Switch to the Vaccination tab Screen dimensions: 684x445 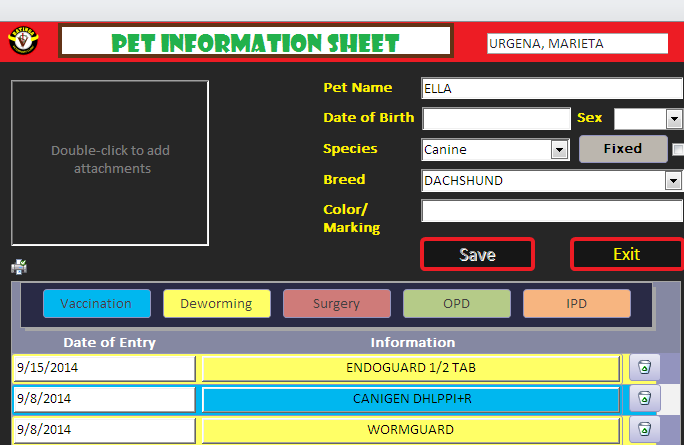(x=96, y=303)
